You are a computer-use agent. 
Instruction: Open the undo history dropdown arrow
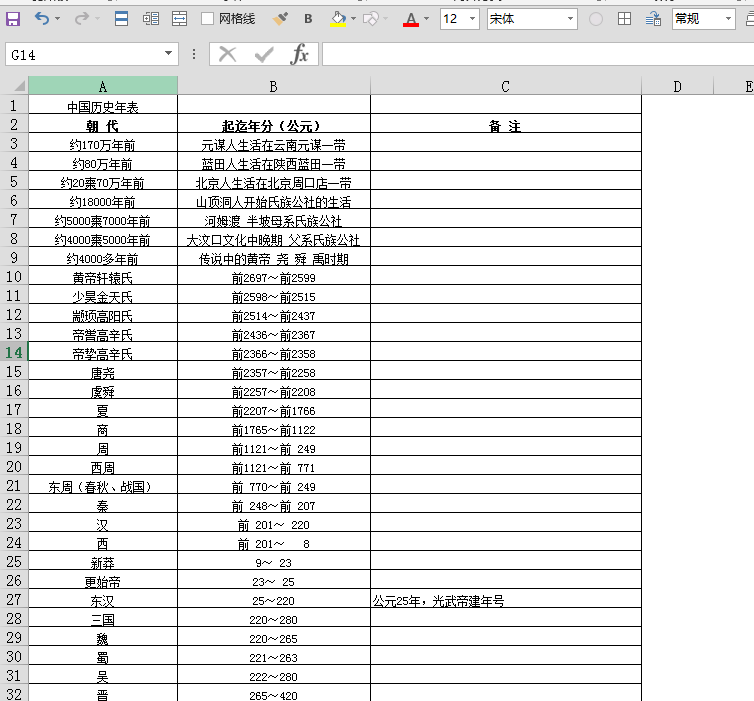(x=57, y=19)
